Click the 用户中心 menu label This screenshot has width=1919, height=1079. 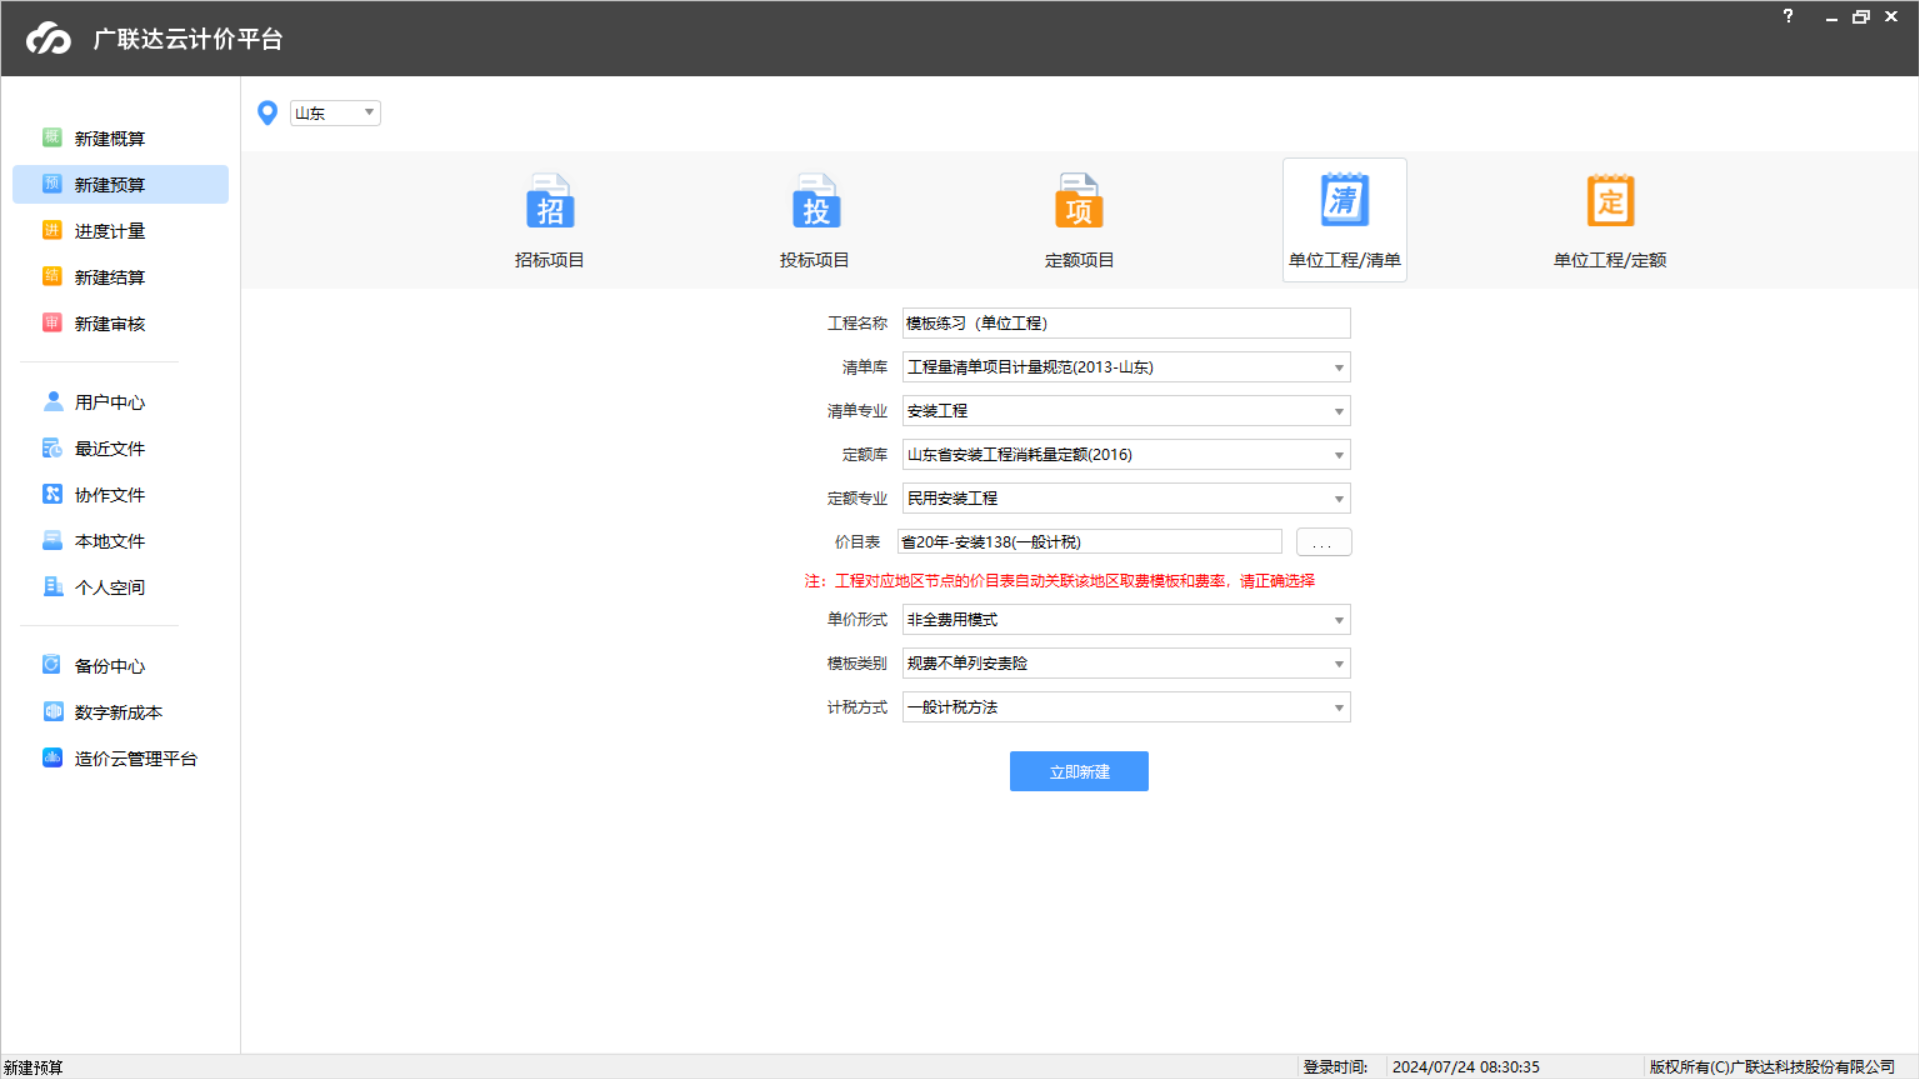tap(110, 402)
